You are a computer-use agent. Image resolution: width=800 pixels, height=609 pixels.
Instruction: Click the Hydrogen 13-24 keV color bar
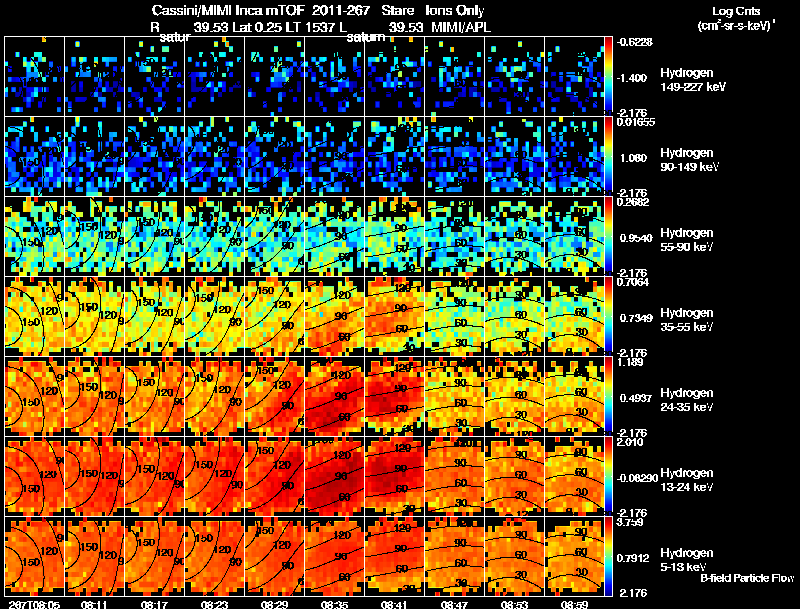[608, 476]
